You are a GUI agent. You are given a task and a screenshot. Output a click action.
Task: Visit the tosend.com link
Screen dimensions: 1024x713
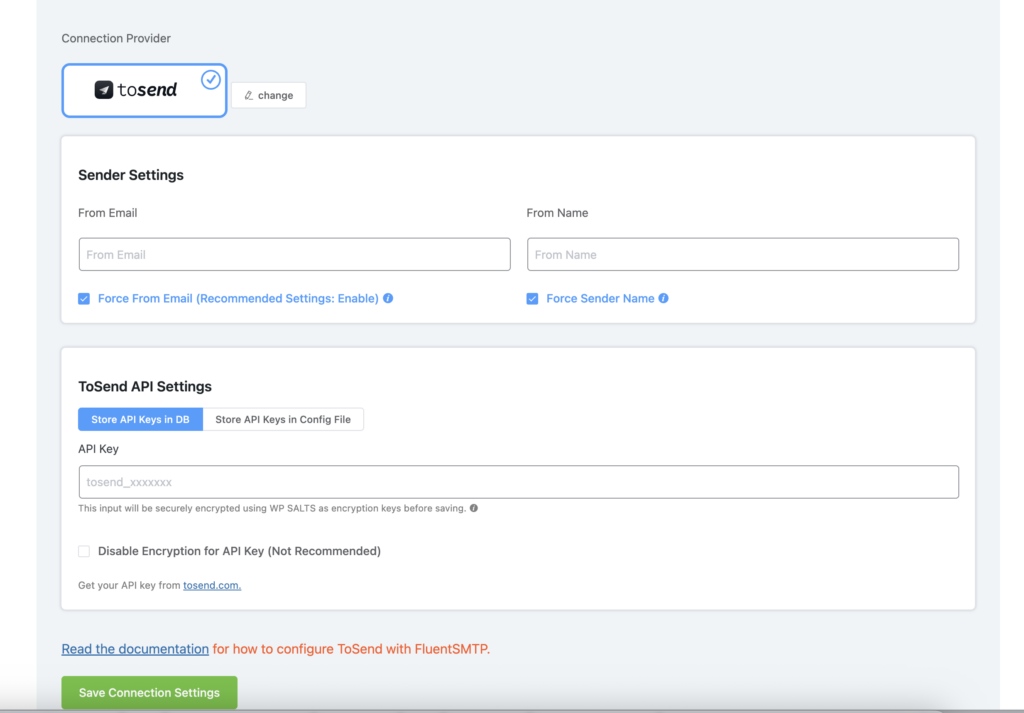point(211,585)
